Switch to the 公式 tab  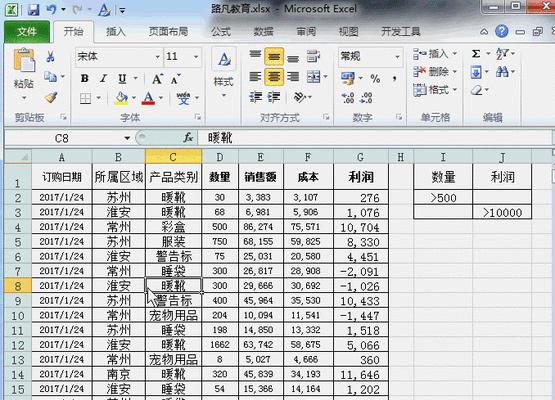221,32
